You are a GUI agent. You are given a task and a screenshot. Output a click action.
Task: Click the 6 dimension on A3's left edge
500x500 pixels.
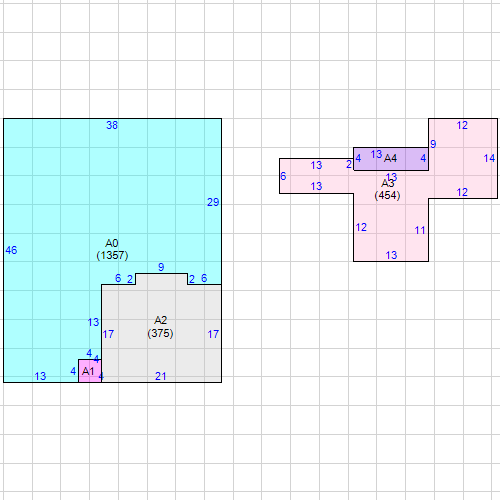point(283,176)
